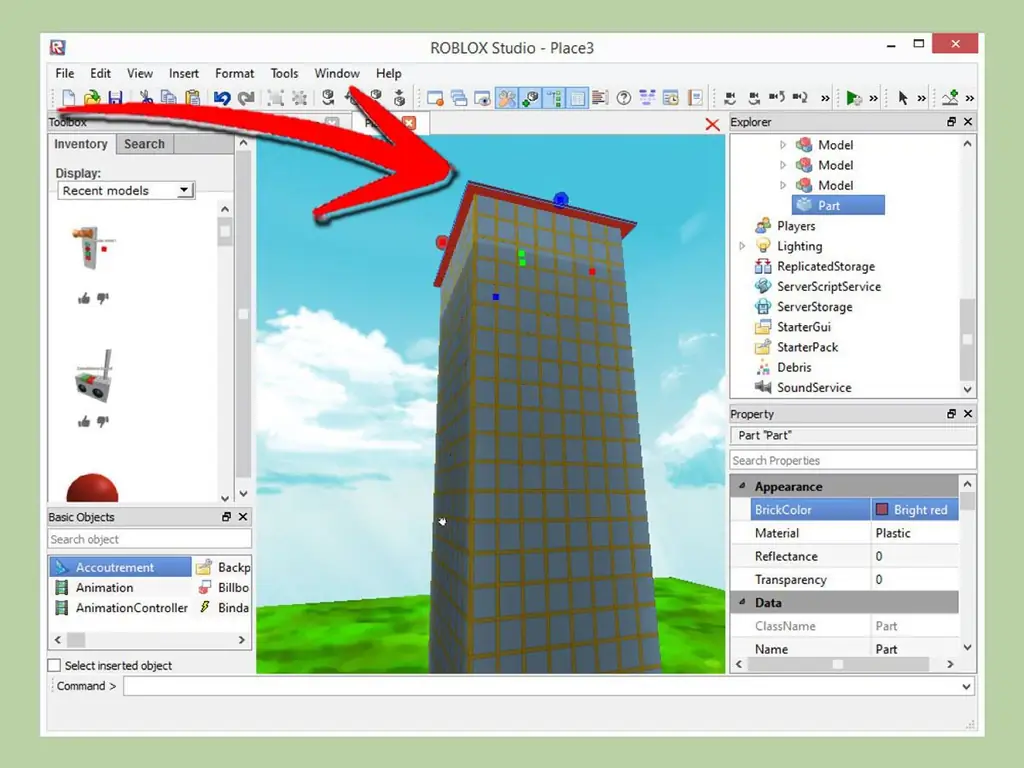Viewport: 1024px width, 768px height.
Task: Undo the last action with blue arrow
Action: [x=222, y=98]
